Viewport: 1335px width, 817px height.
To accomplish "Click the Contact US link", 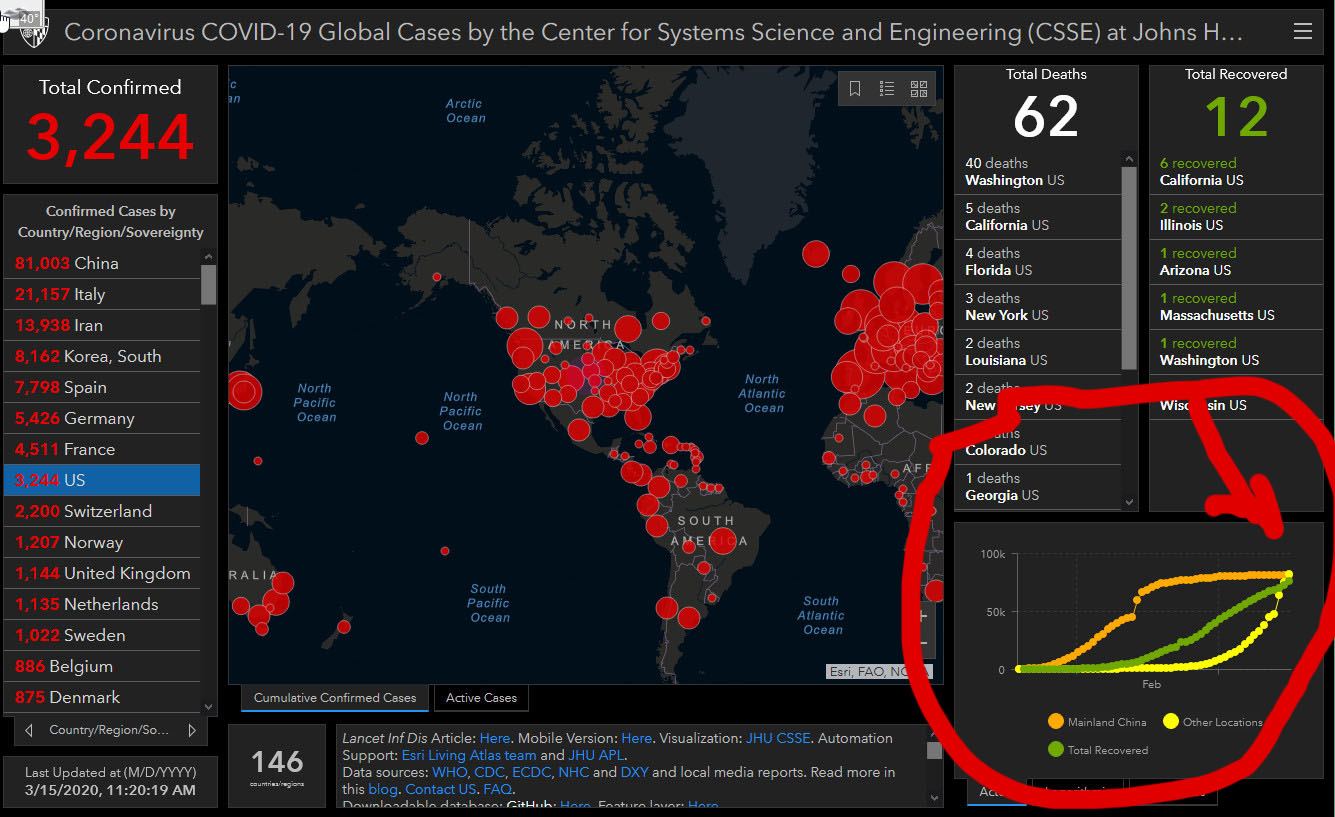I will tap(440, 789).
